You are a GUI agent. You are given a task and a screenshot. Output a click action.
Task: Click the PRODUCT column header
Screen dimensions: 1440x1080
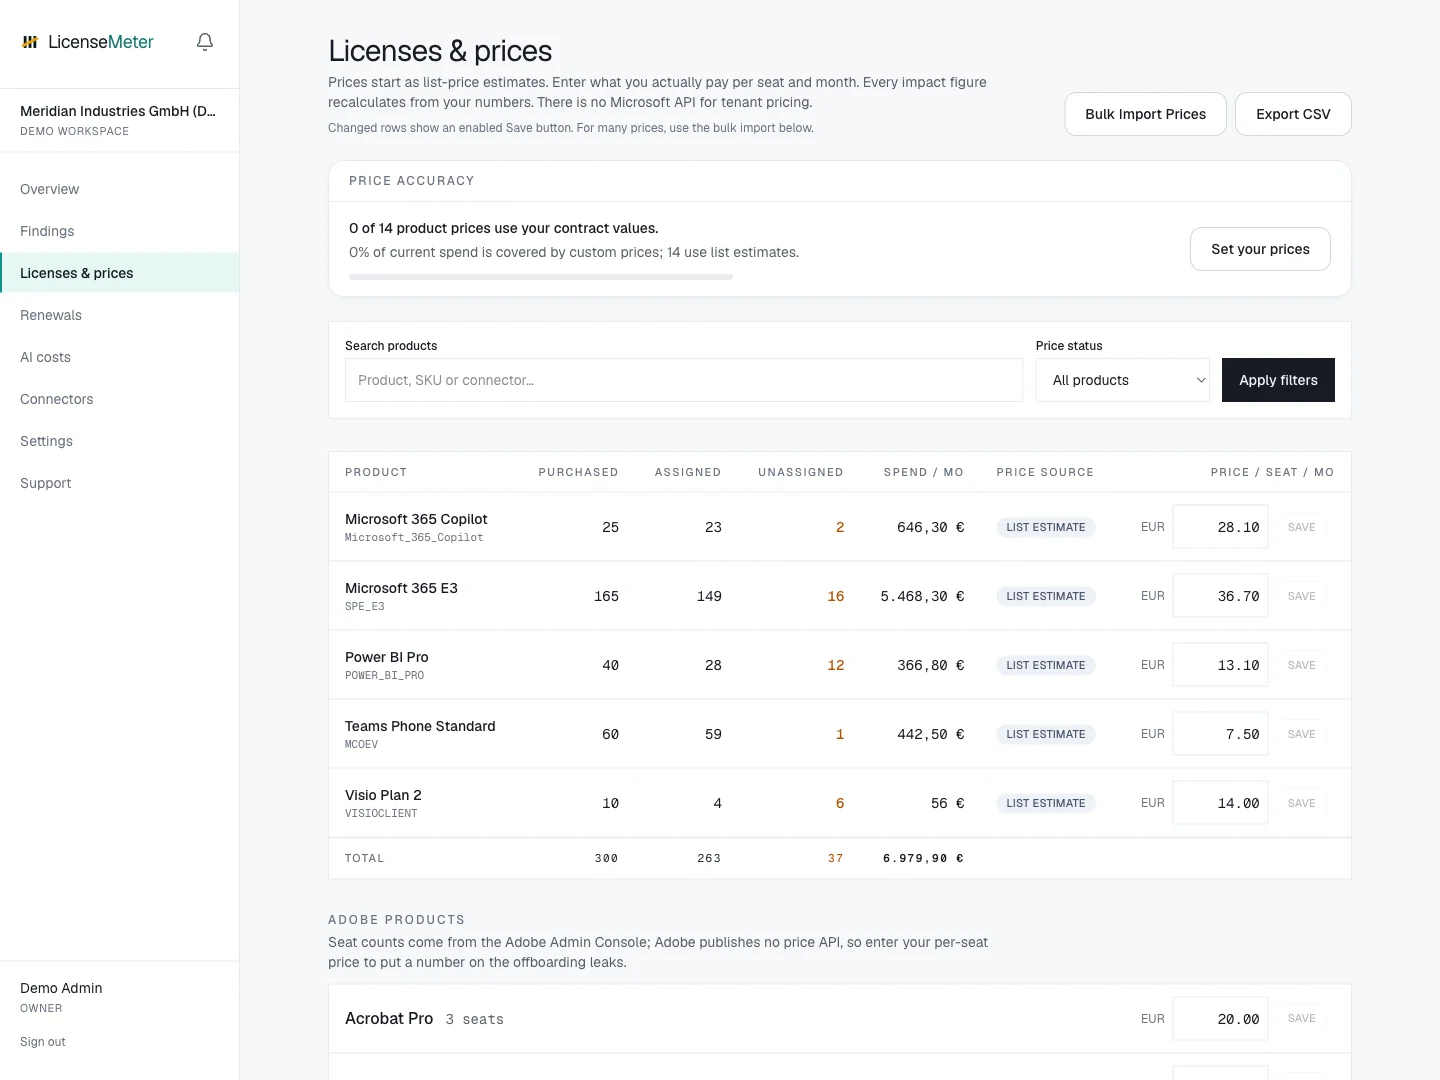[x=376, y=472]
